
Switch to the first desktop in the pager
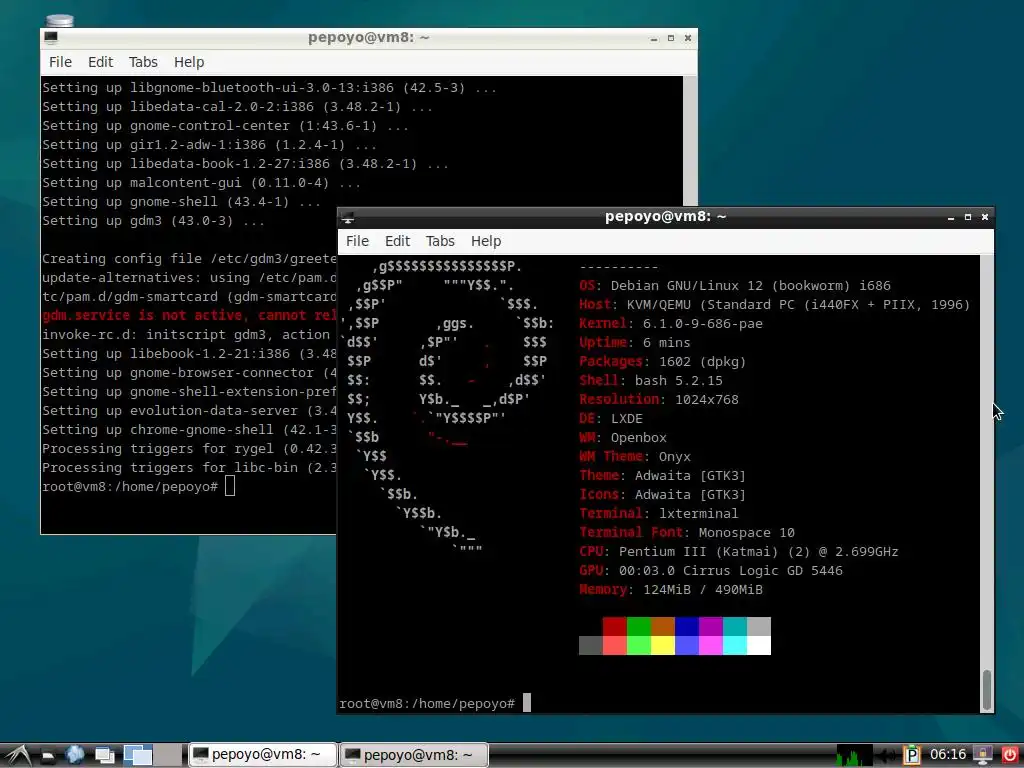[138, 756]
